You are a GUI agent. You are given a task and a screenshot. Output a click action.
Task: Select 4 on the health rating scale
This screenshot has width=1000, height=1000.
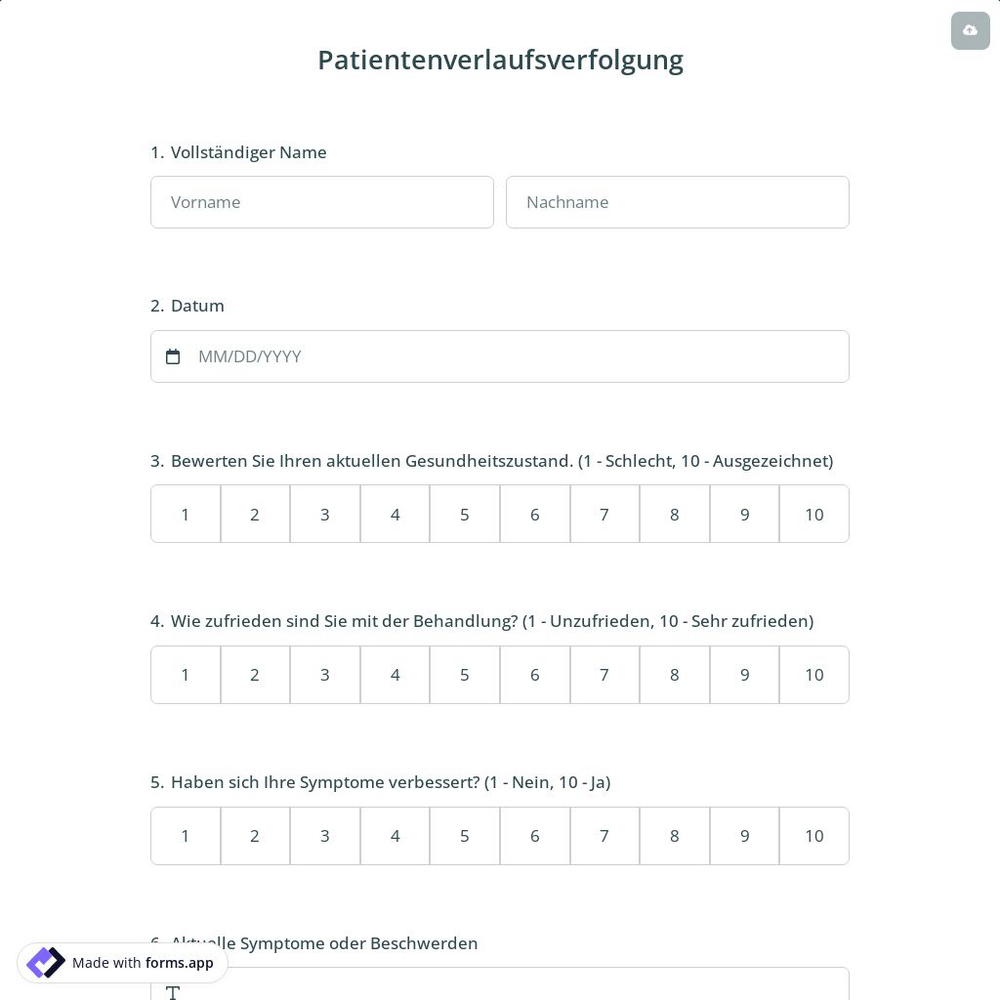394,514
